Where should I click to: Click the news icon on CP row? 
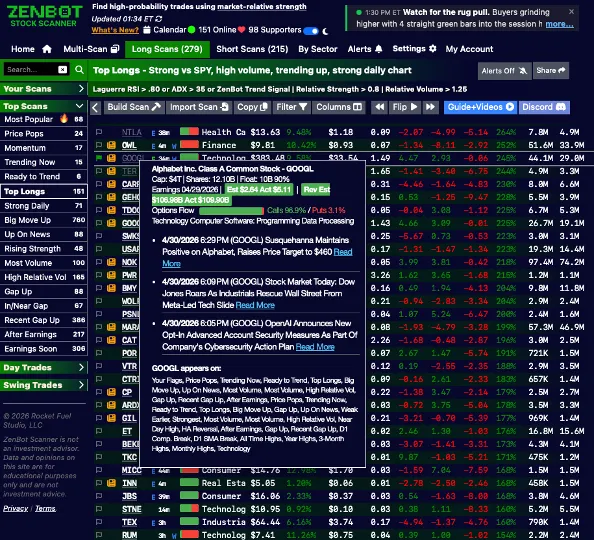coord(111,392)
